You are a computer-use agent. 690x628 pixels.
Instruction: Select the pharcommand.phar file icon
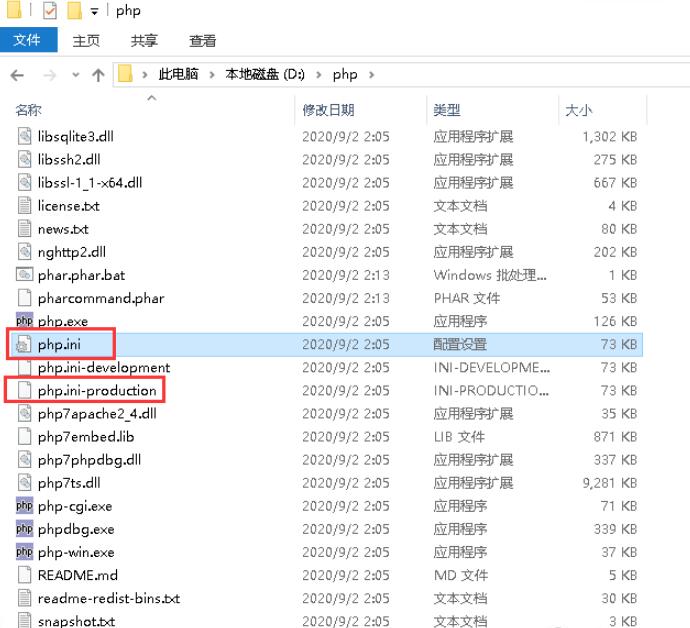click(24, 298)
